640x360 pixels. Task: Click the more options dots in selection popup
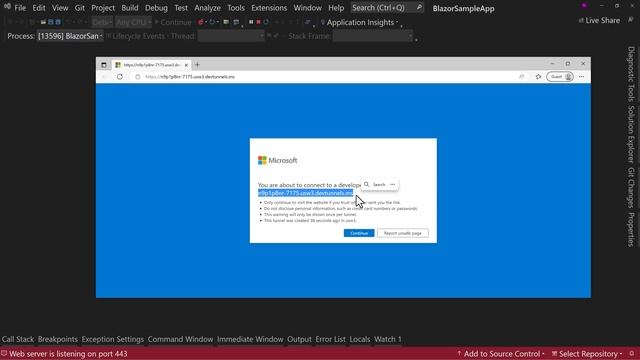[393, 184]
